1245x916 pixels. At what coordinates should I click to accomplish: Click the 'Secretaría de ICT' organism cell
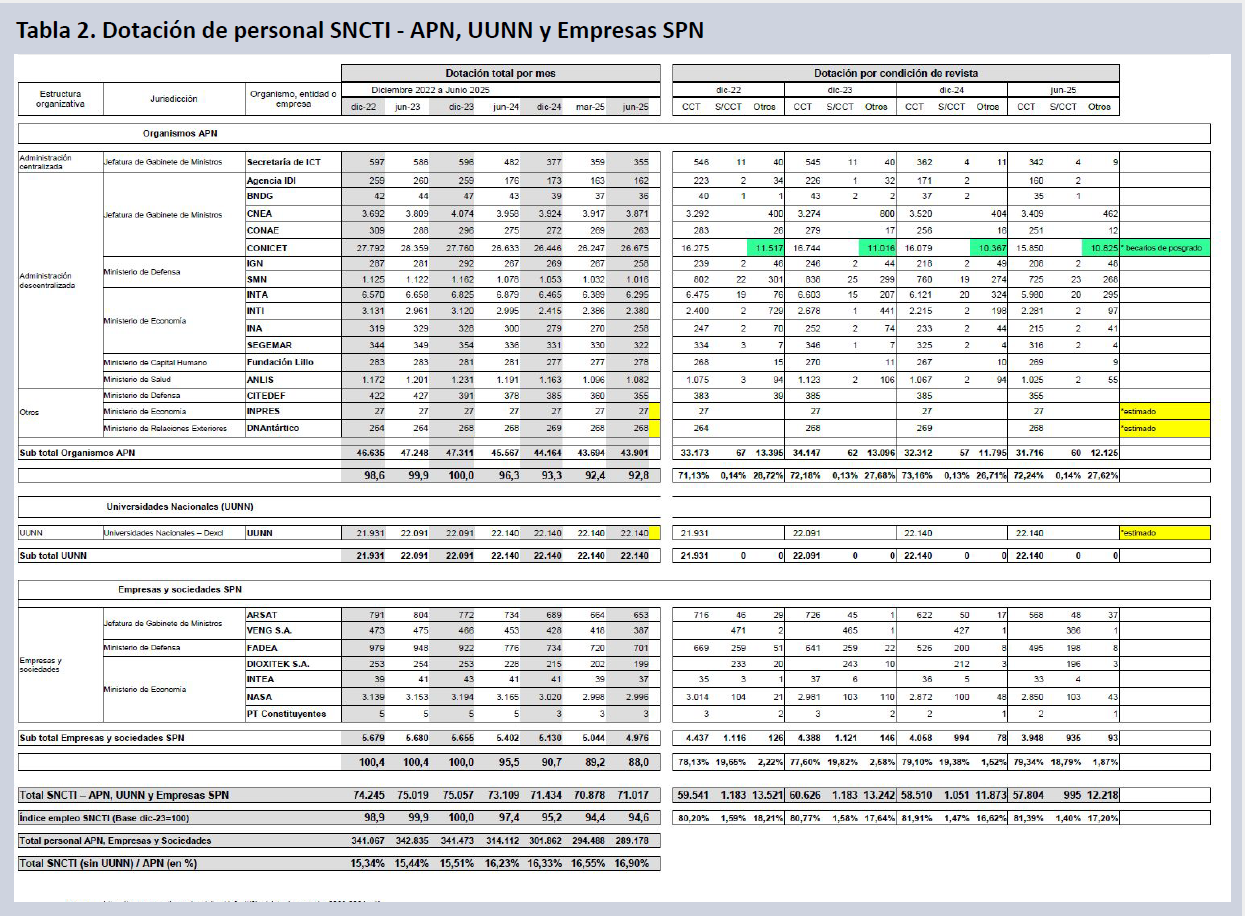(x=283, y=162)
